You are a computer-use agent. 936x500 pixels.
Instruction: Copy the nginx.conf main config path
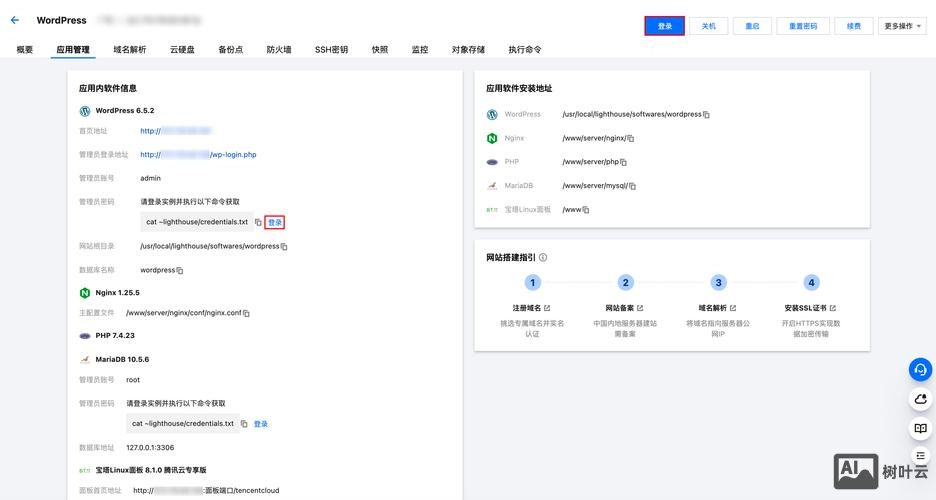247,313
